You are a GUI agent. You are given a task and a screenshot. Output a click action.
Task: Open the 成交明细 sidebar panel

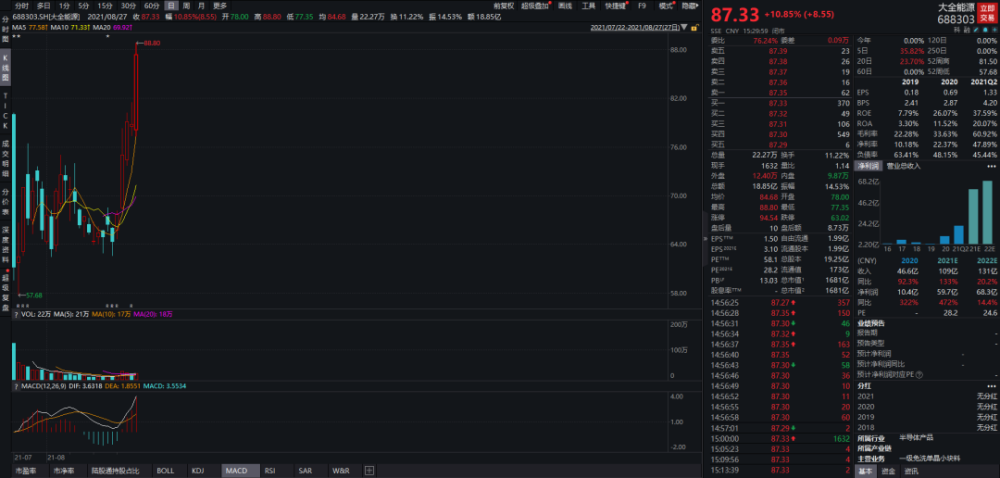click(x=5, y=159)
